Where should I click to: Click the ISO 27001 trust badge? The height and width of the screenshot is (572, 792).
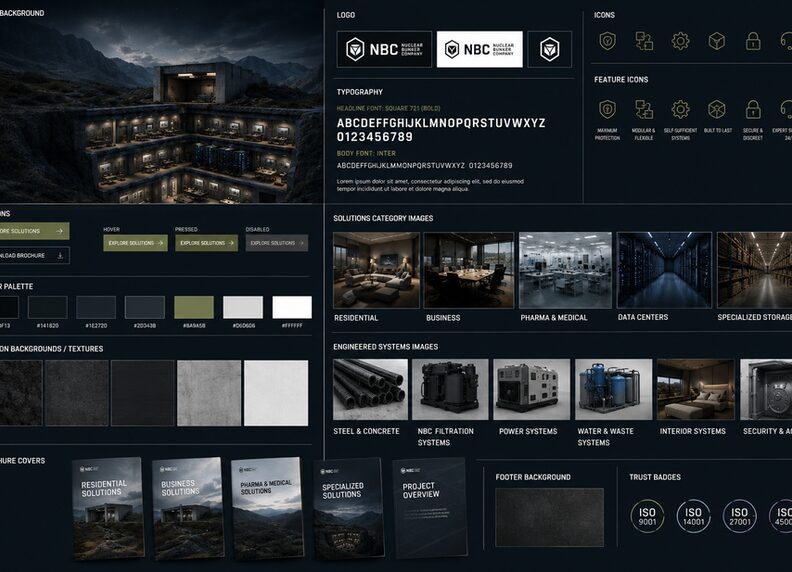coord(739,516)
